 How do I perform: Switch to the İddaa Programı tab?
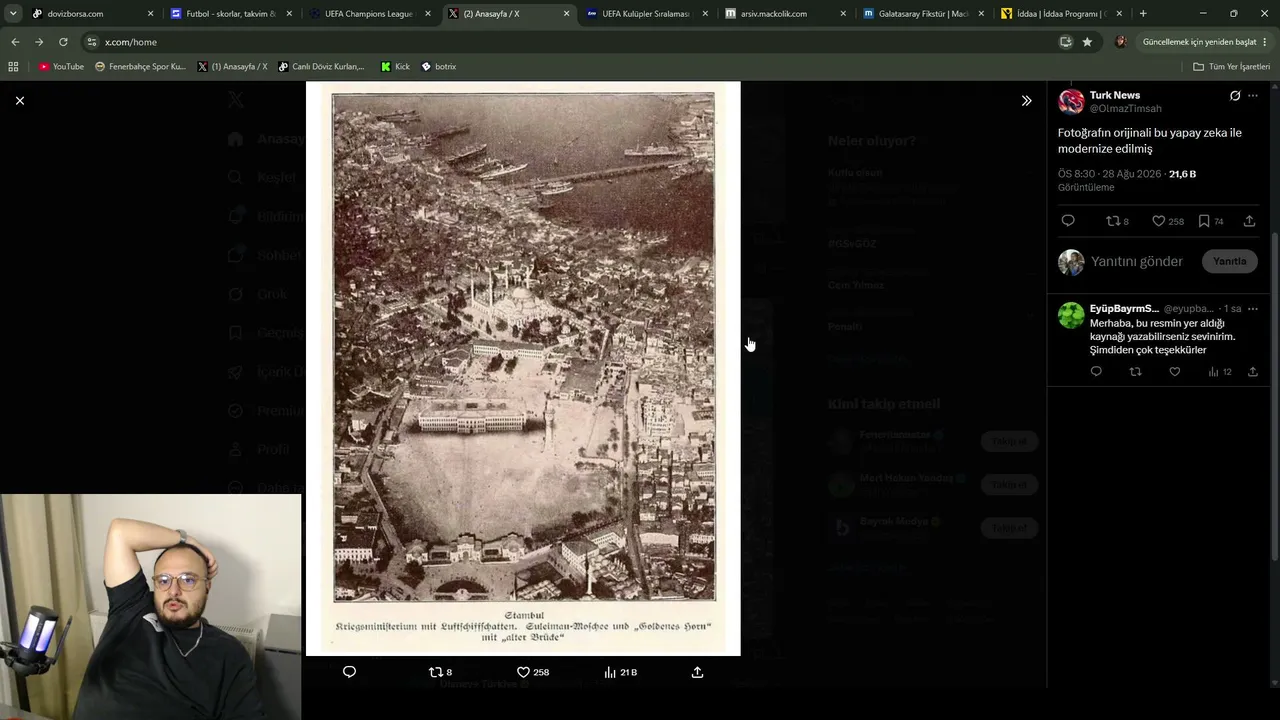1060,14
